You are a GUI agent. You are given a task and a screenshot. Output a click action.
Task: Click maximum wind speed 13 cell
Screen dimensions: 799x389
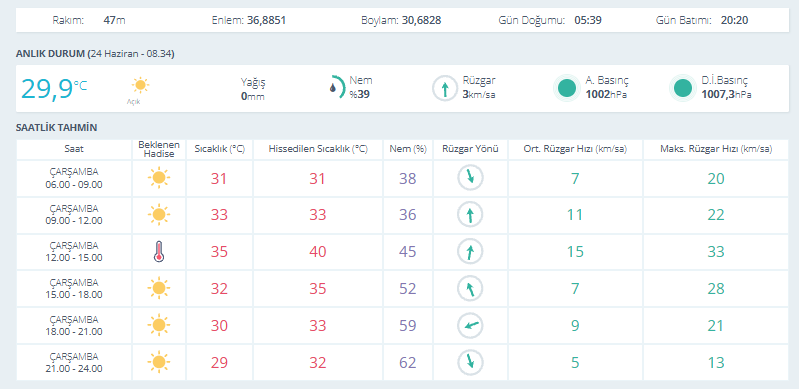[716, 362]
